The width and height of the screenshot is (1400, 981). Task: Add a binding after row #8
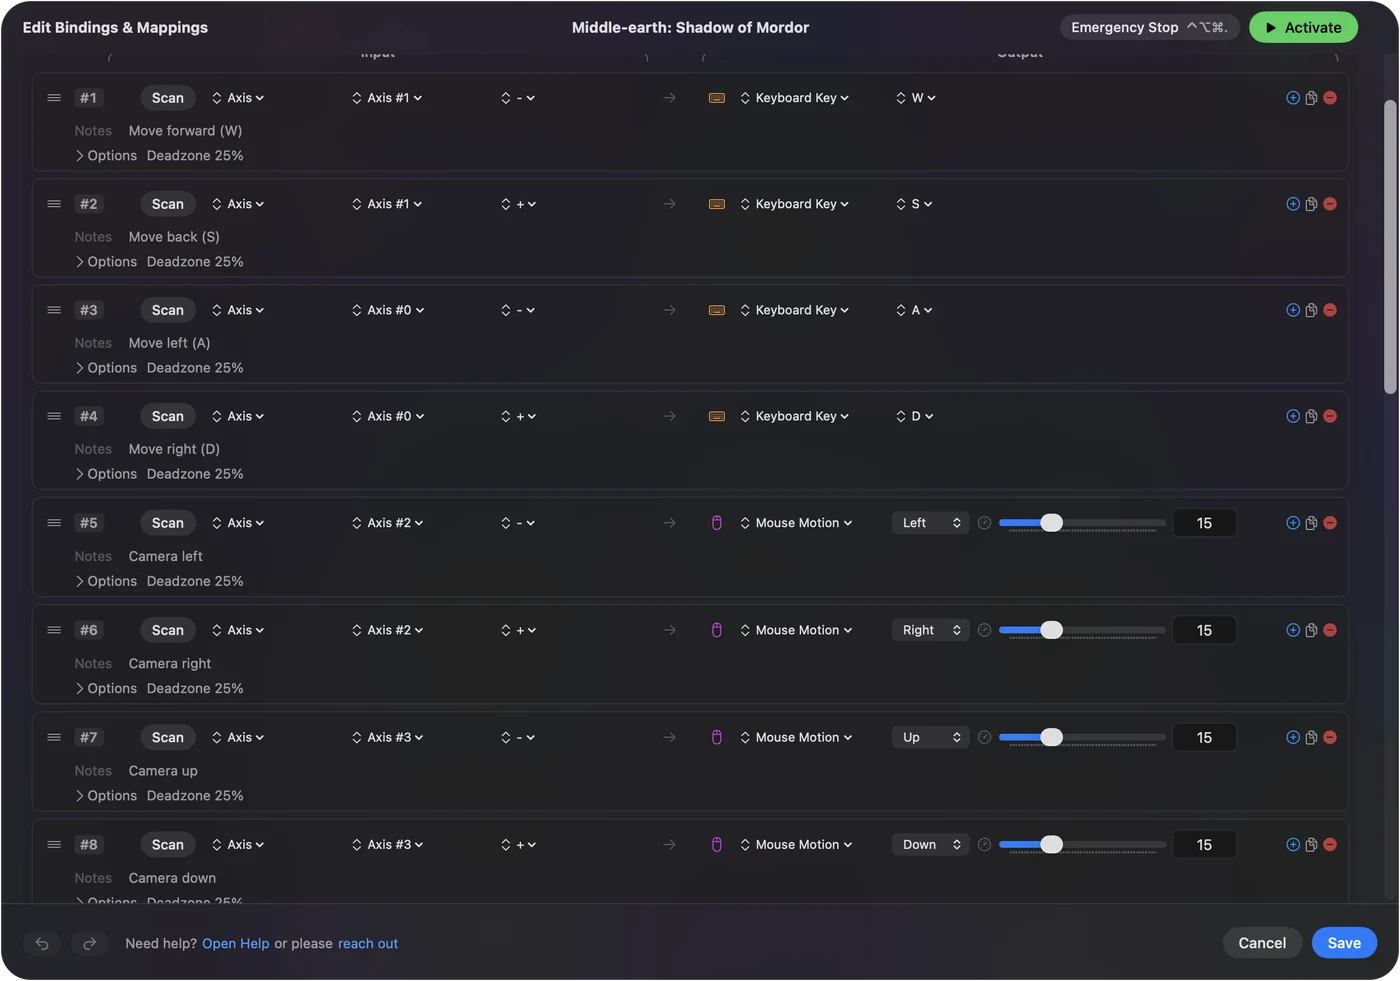tap(1293, 845)
